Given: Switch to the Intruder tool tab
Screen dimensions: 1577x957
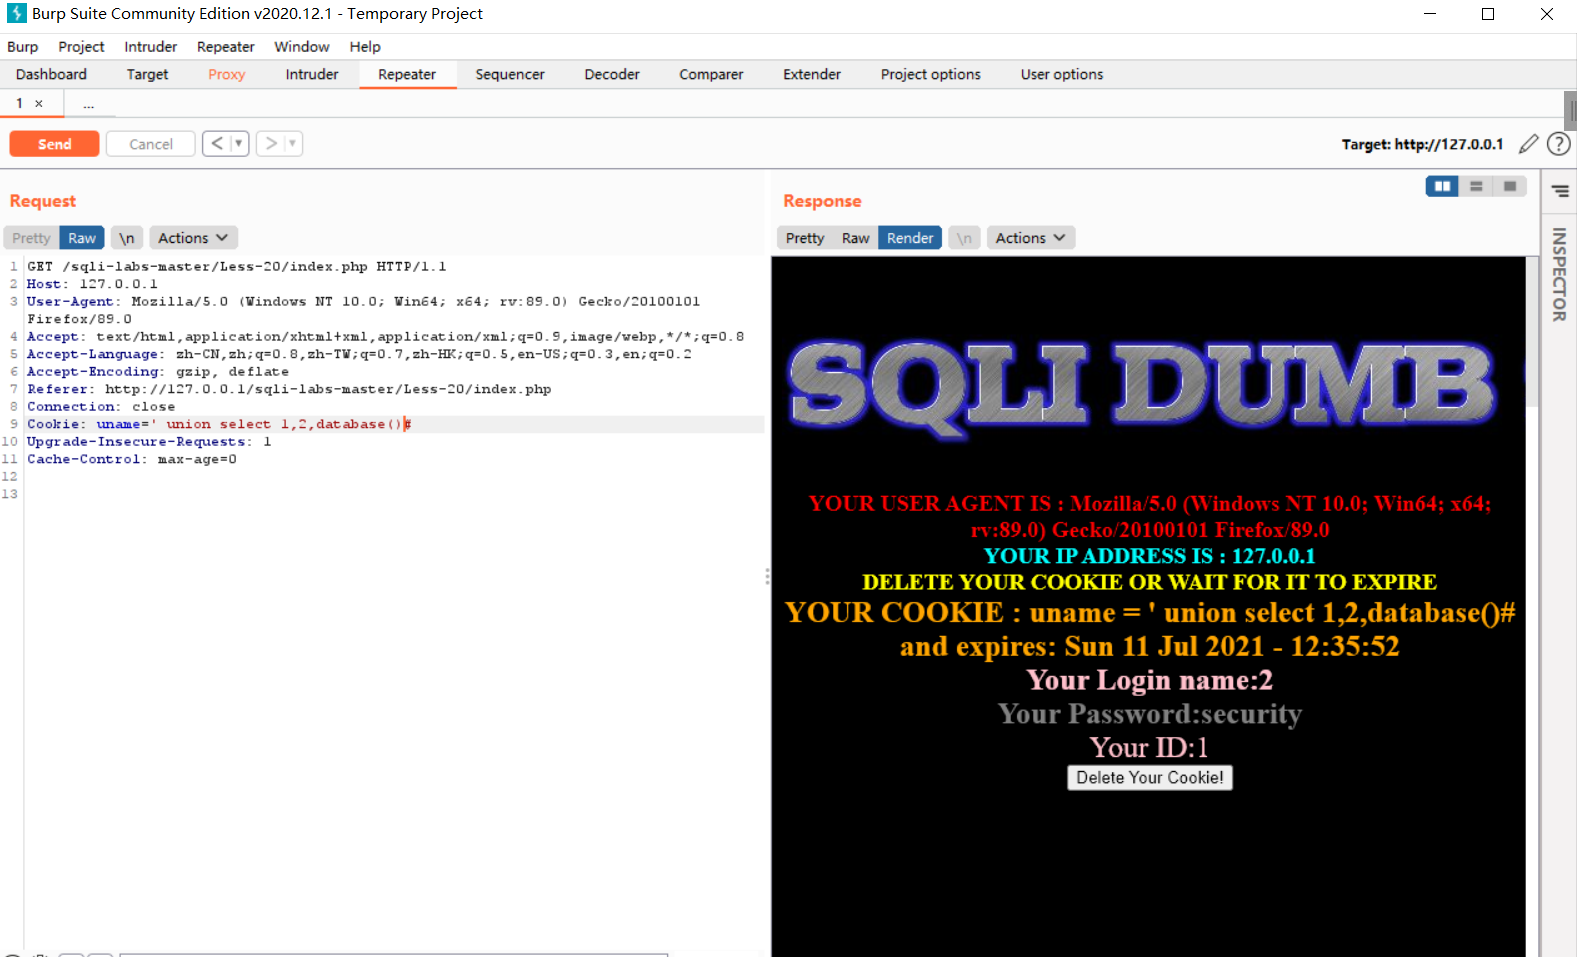Looking at the screenshot, I should point(312,75).
